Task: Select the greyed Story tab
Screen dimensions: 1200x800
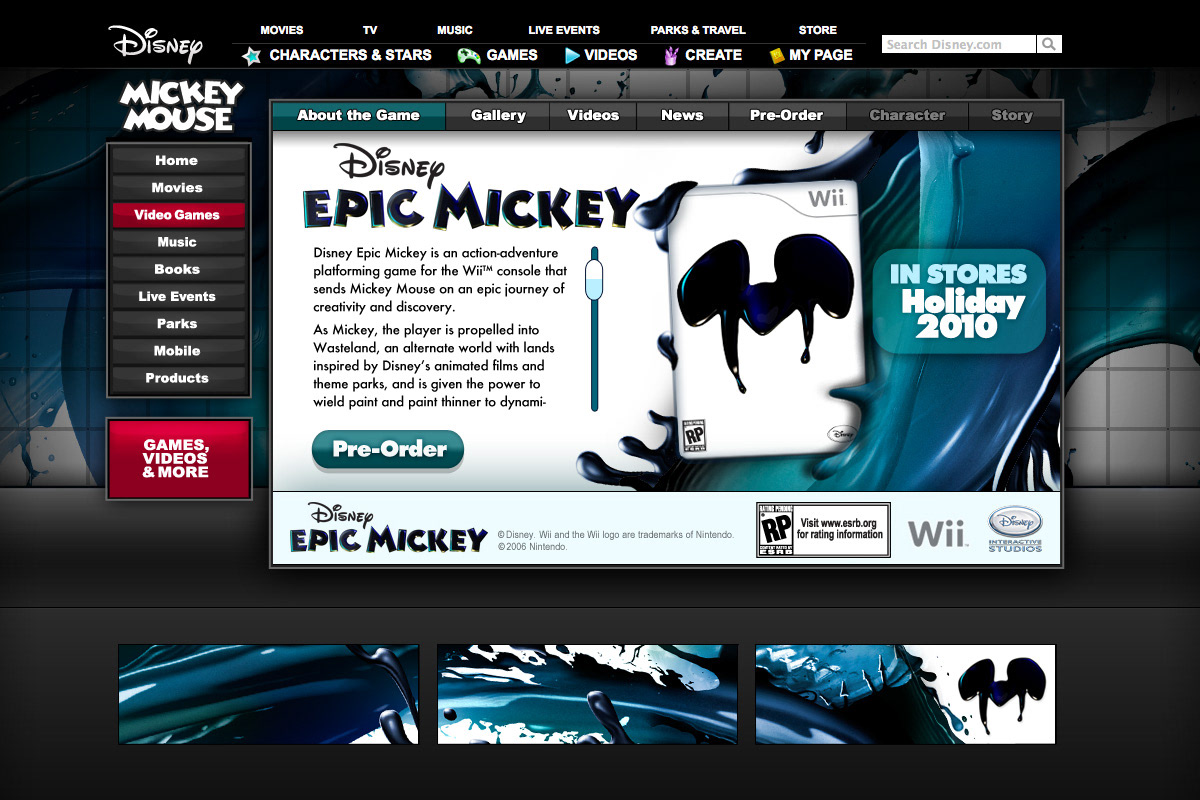Action: (1012, 116)
